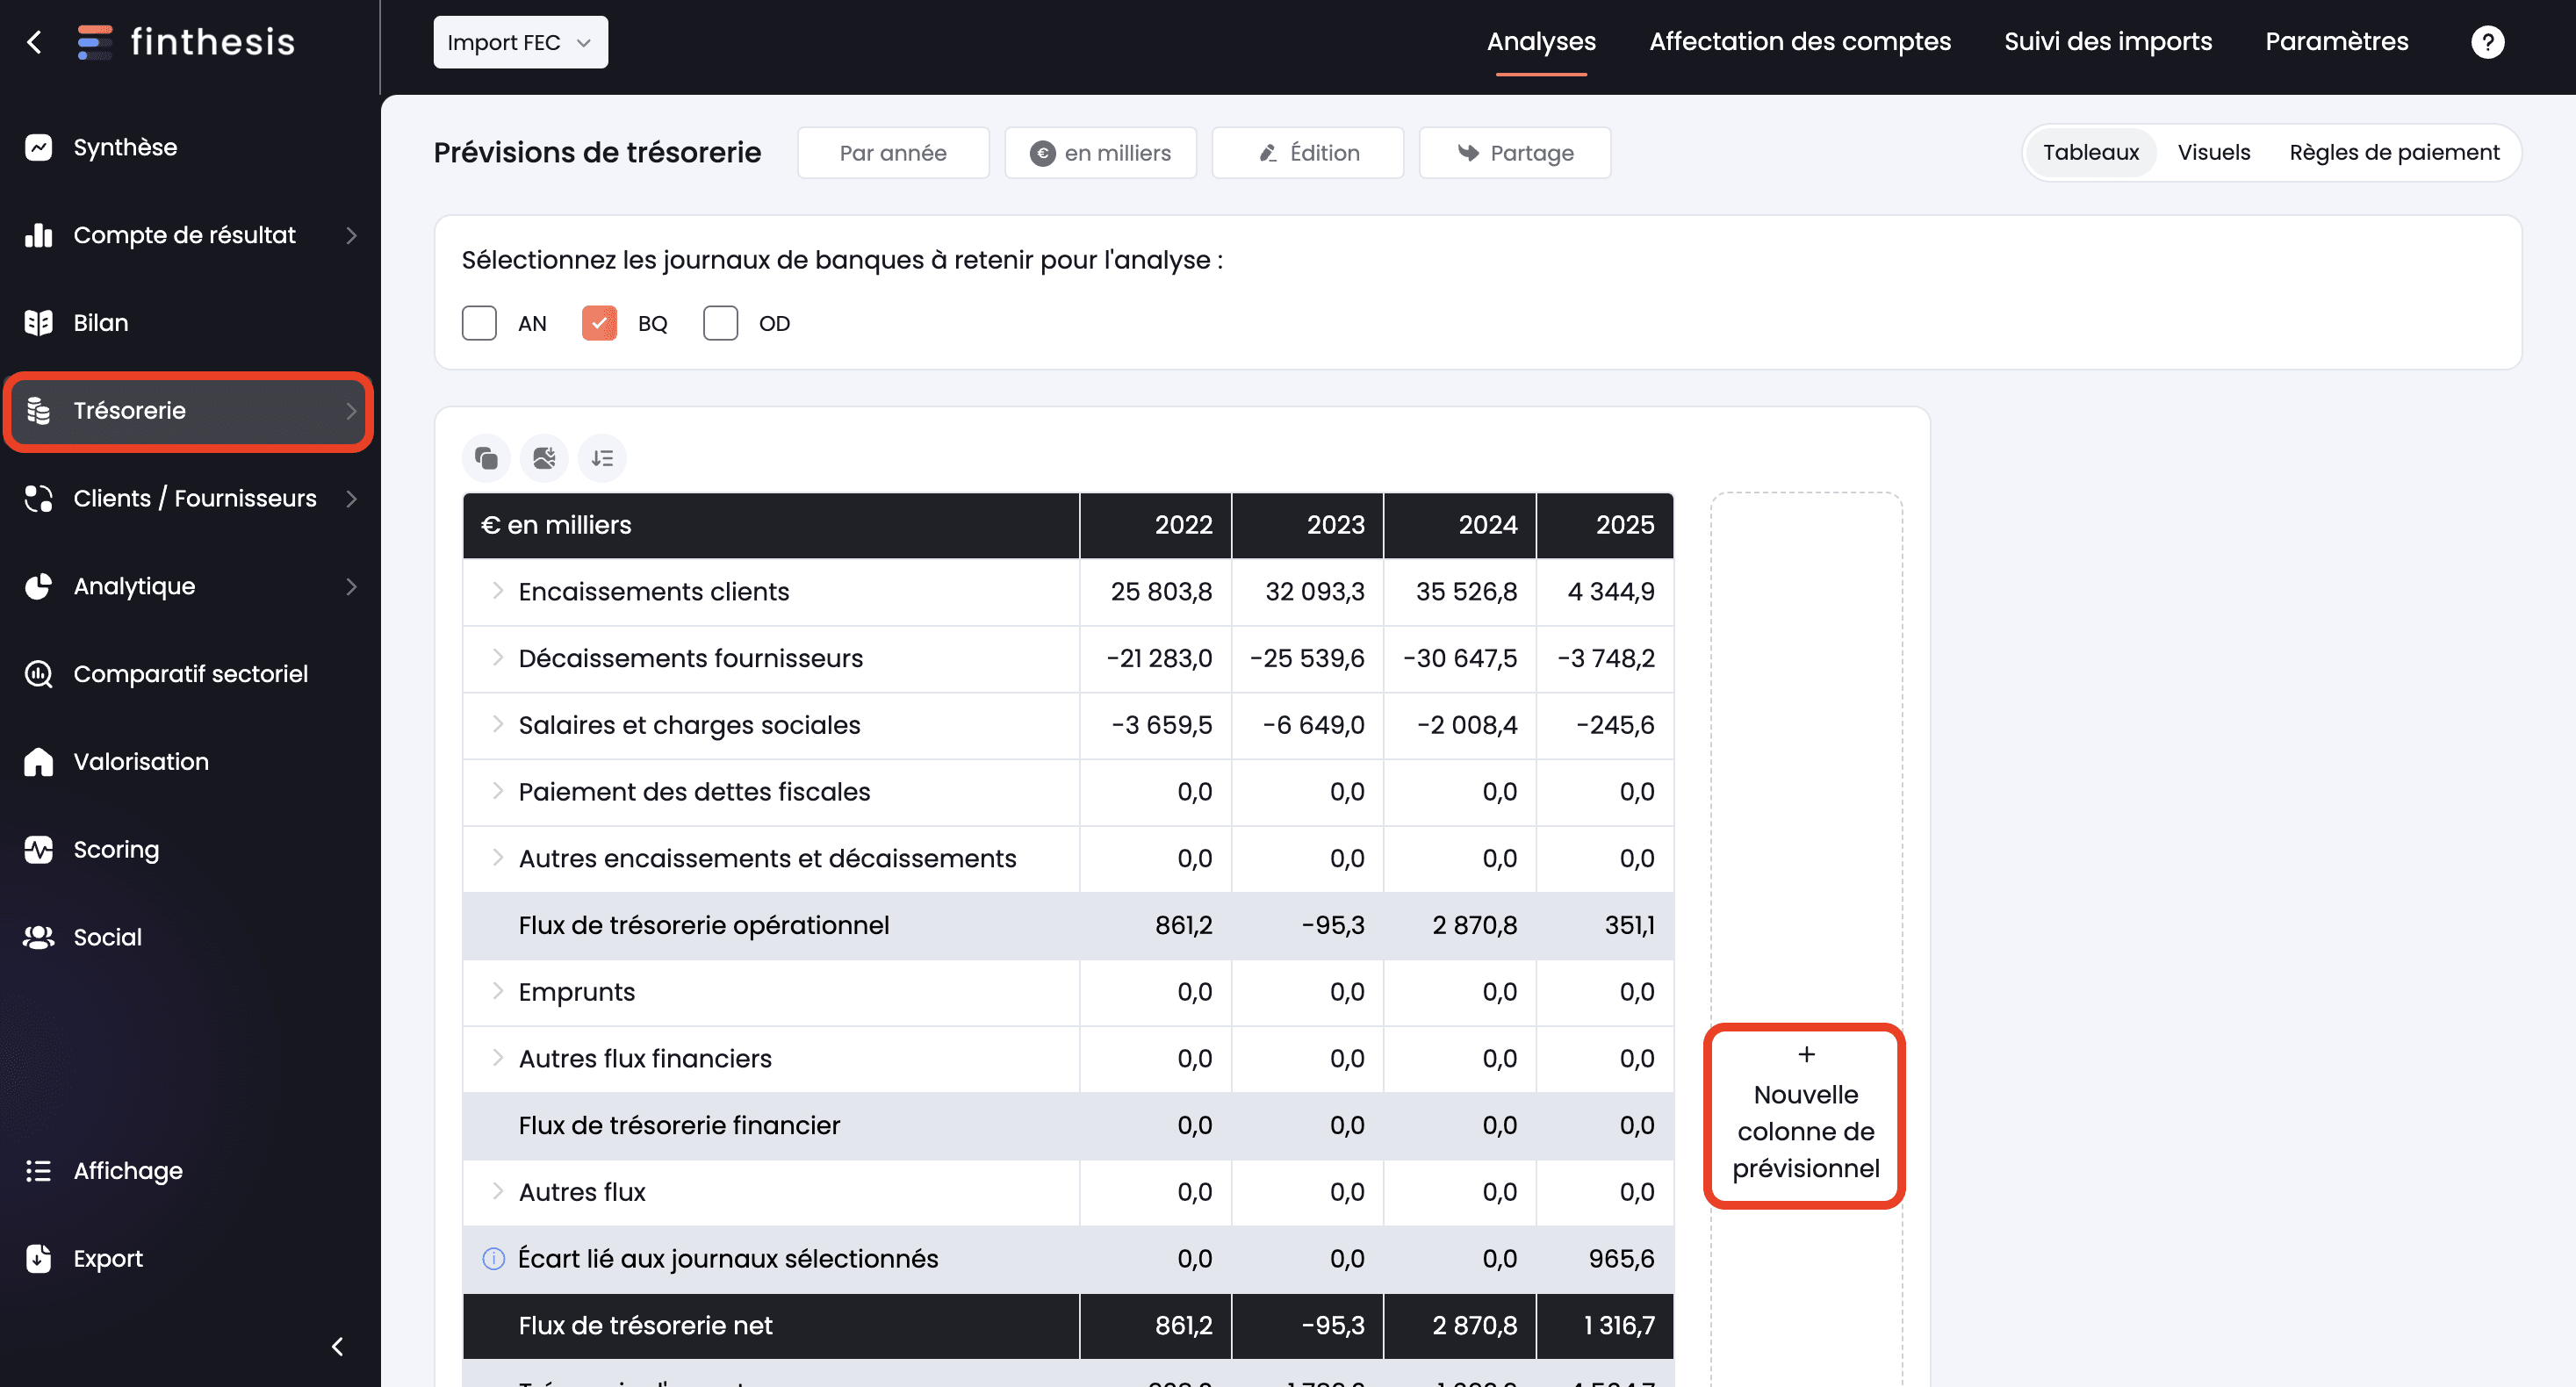
Task: Open the Import FEC dropdown
Action: point(520,42)
